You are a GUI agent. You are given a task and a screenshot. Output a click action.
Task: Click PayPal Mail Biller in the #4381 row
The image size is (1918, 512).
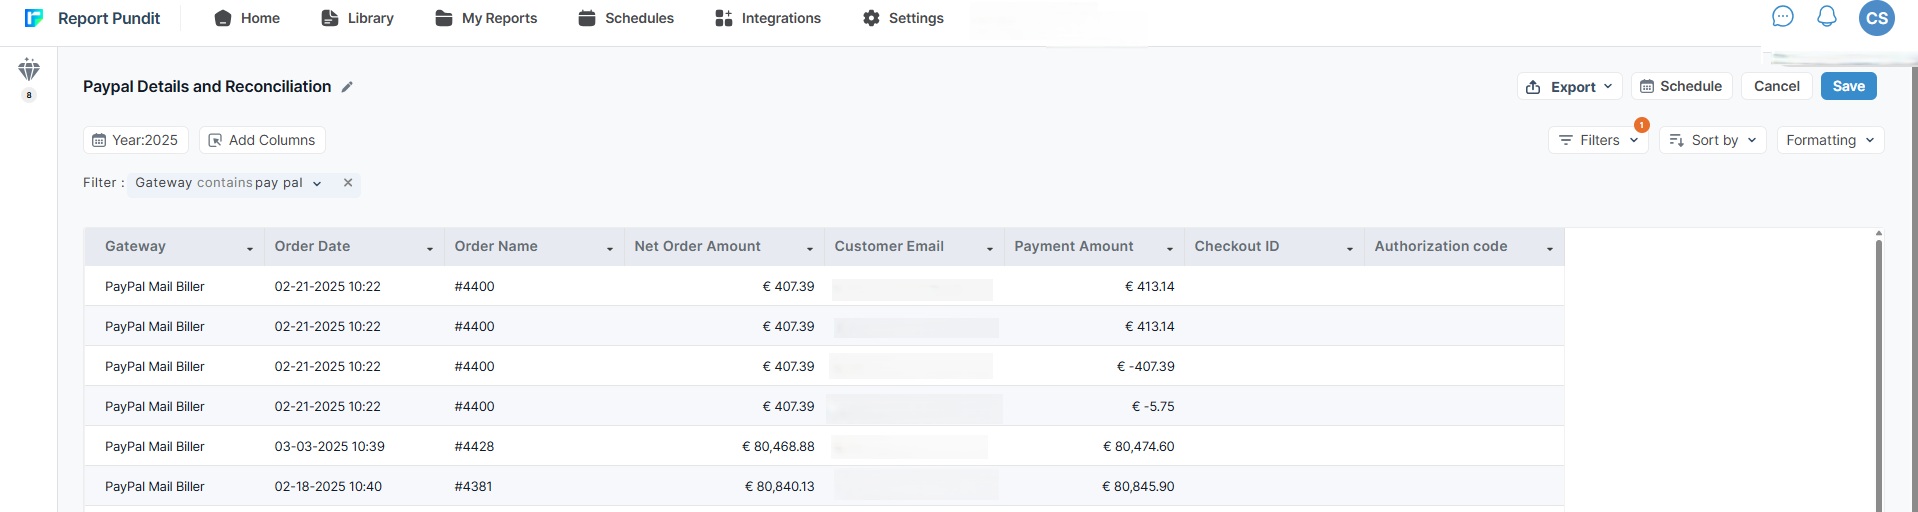[x=155, y=486]
